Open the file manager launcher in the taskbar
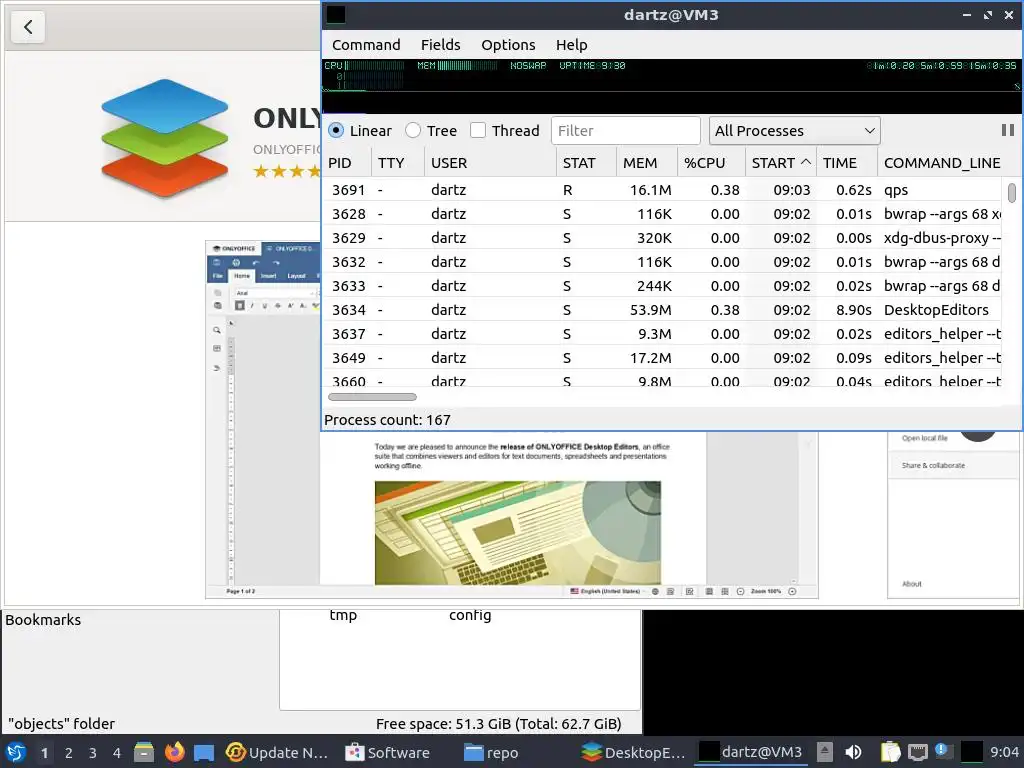This screenshot has width=1024, height=768. 144,752
